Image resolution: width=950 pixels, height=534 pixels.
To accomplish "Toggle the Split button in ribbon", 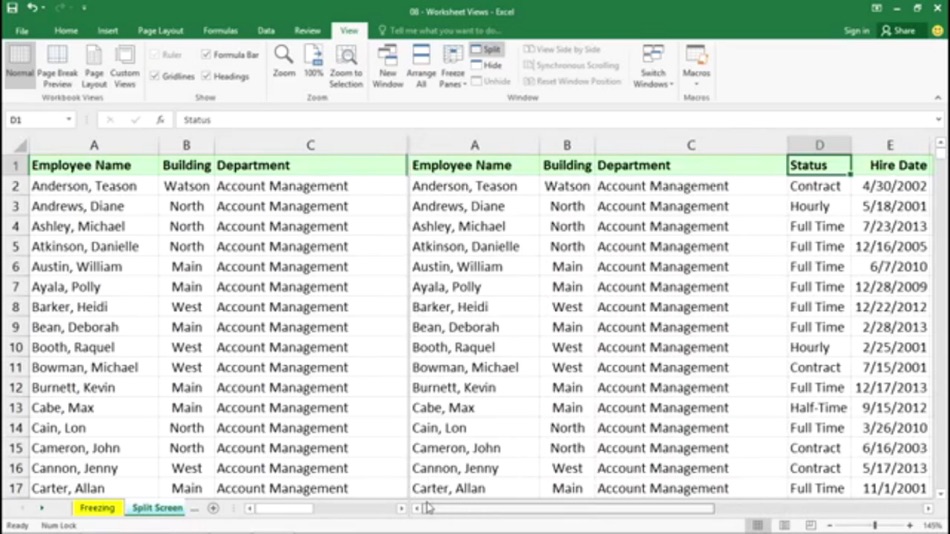I will pyautogui.click(x=486, y=49).
